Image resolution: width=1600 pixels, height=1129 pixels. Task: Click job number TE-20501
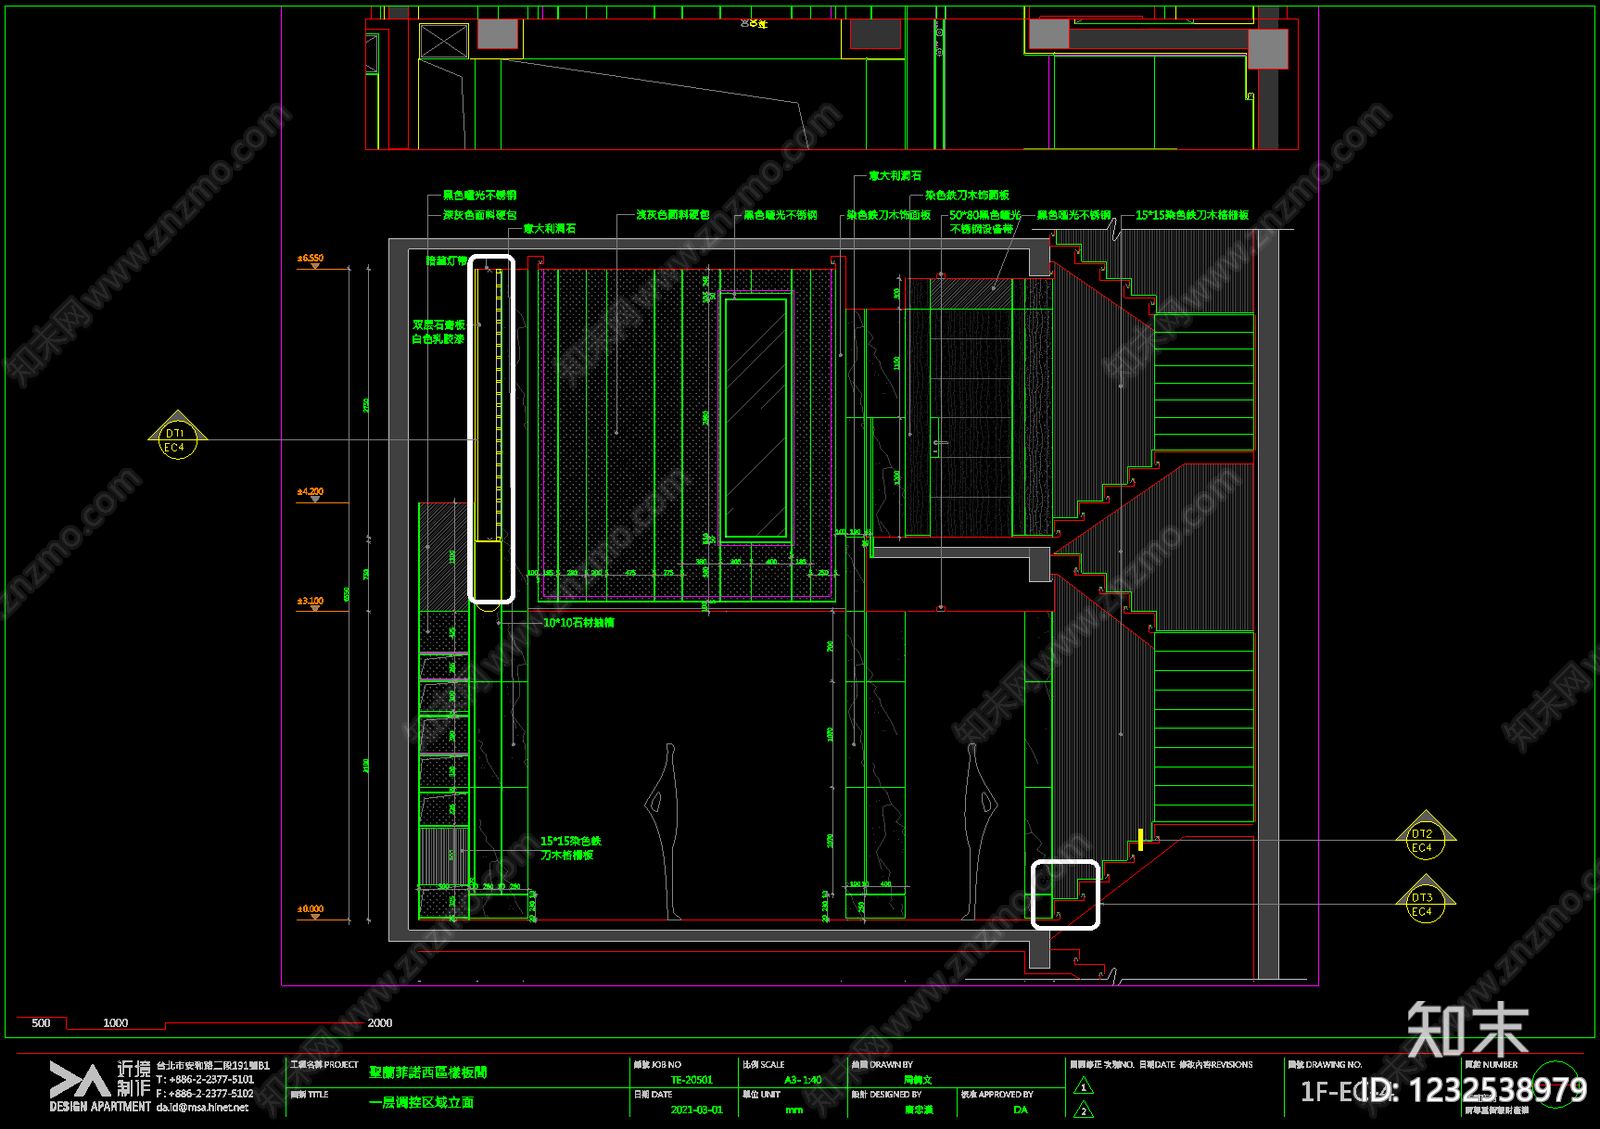pyautogui.click(x=692, y=1080)
